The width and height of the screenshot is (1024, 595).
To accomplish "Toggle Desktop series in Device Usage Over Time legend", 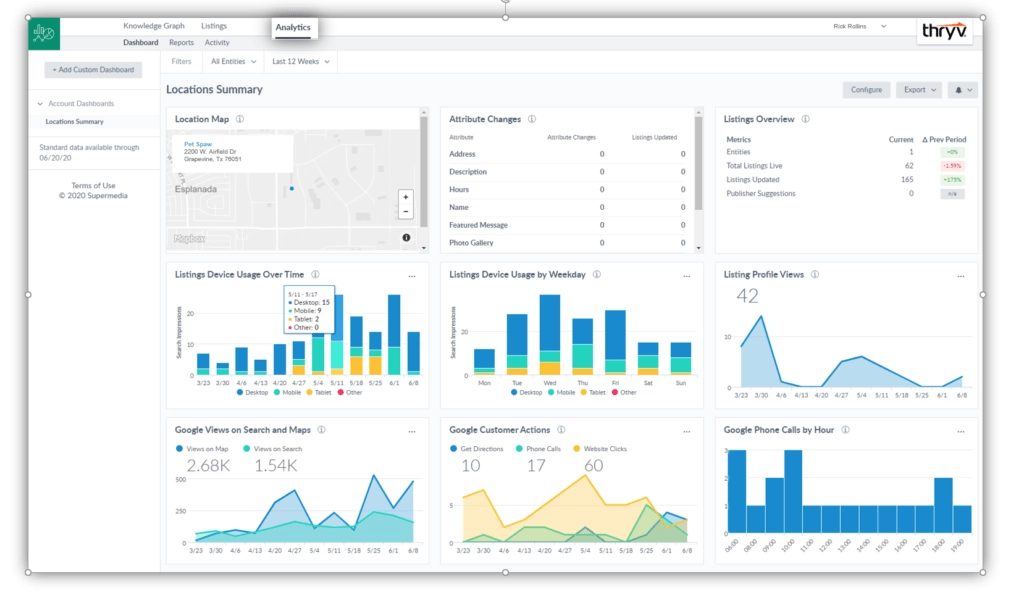I will pos(255,392).
